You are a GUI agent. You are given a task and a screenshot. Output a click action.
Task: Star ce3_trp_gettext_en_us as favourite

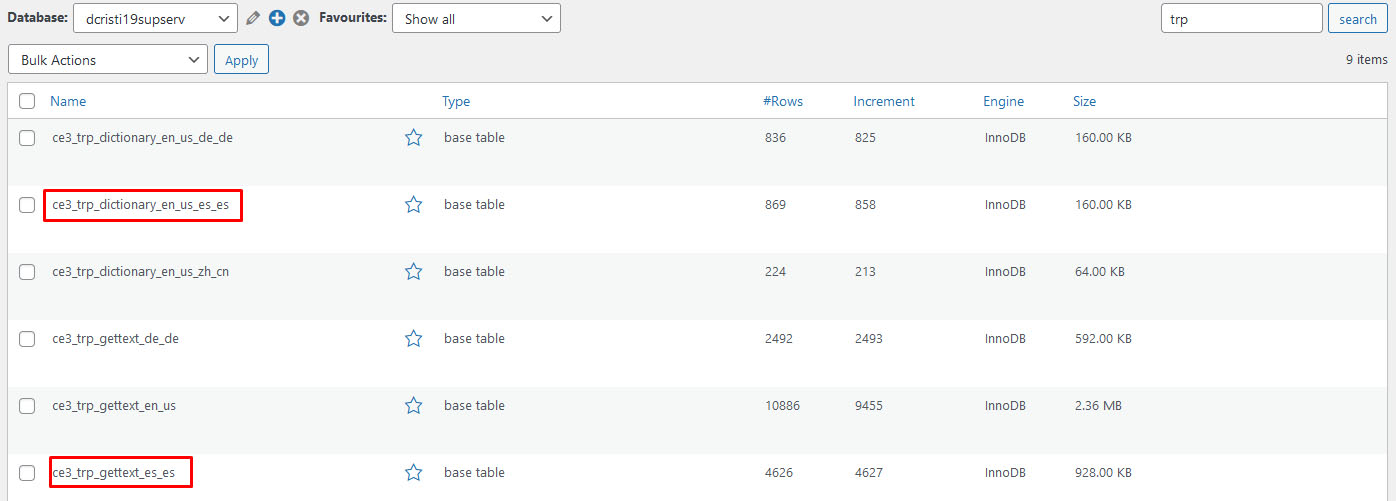click(413, 406)
